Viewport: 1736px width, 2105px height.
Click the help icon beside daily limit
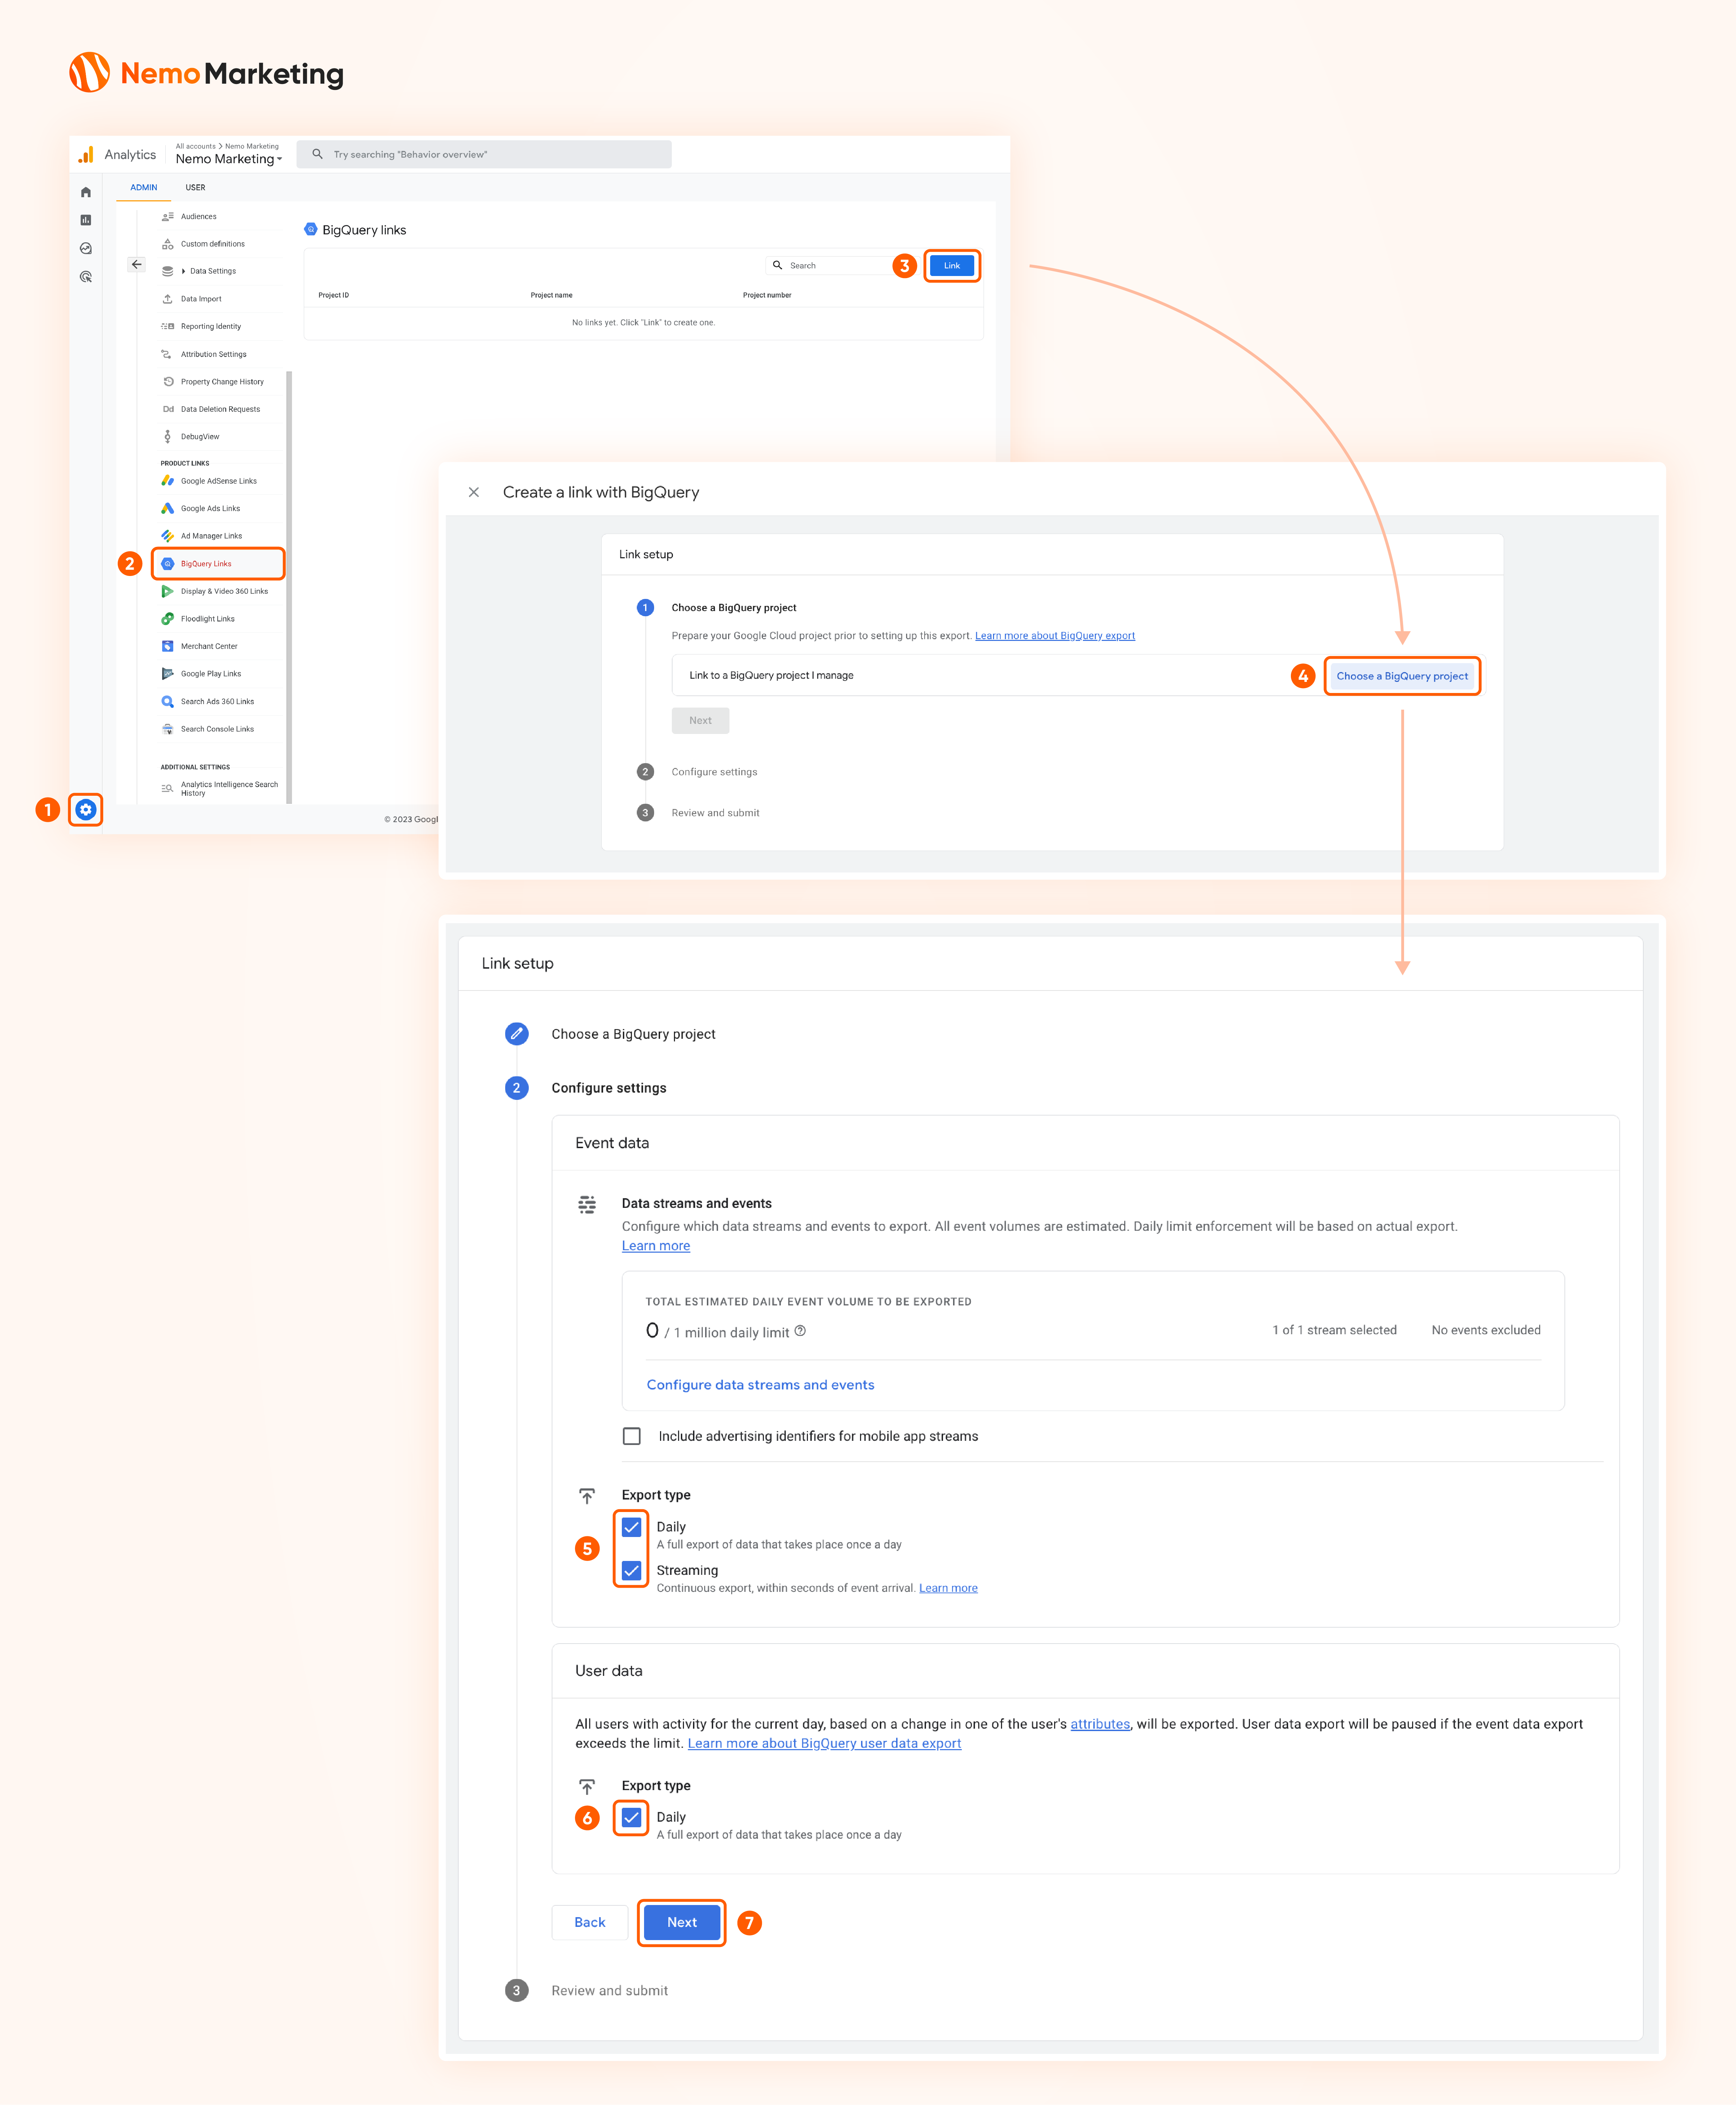pos(800,1331)
